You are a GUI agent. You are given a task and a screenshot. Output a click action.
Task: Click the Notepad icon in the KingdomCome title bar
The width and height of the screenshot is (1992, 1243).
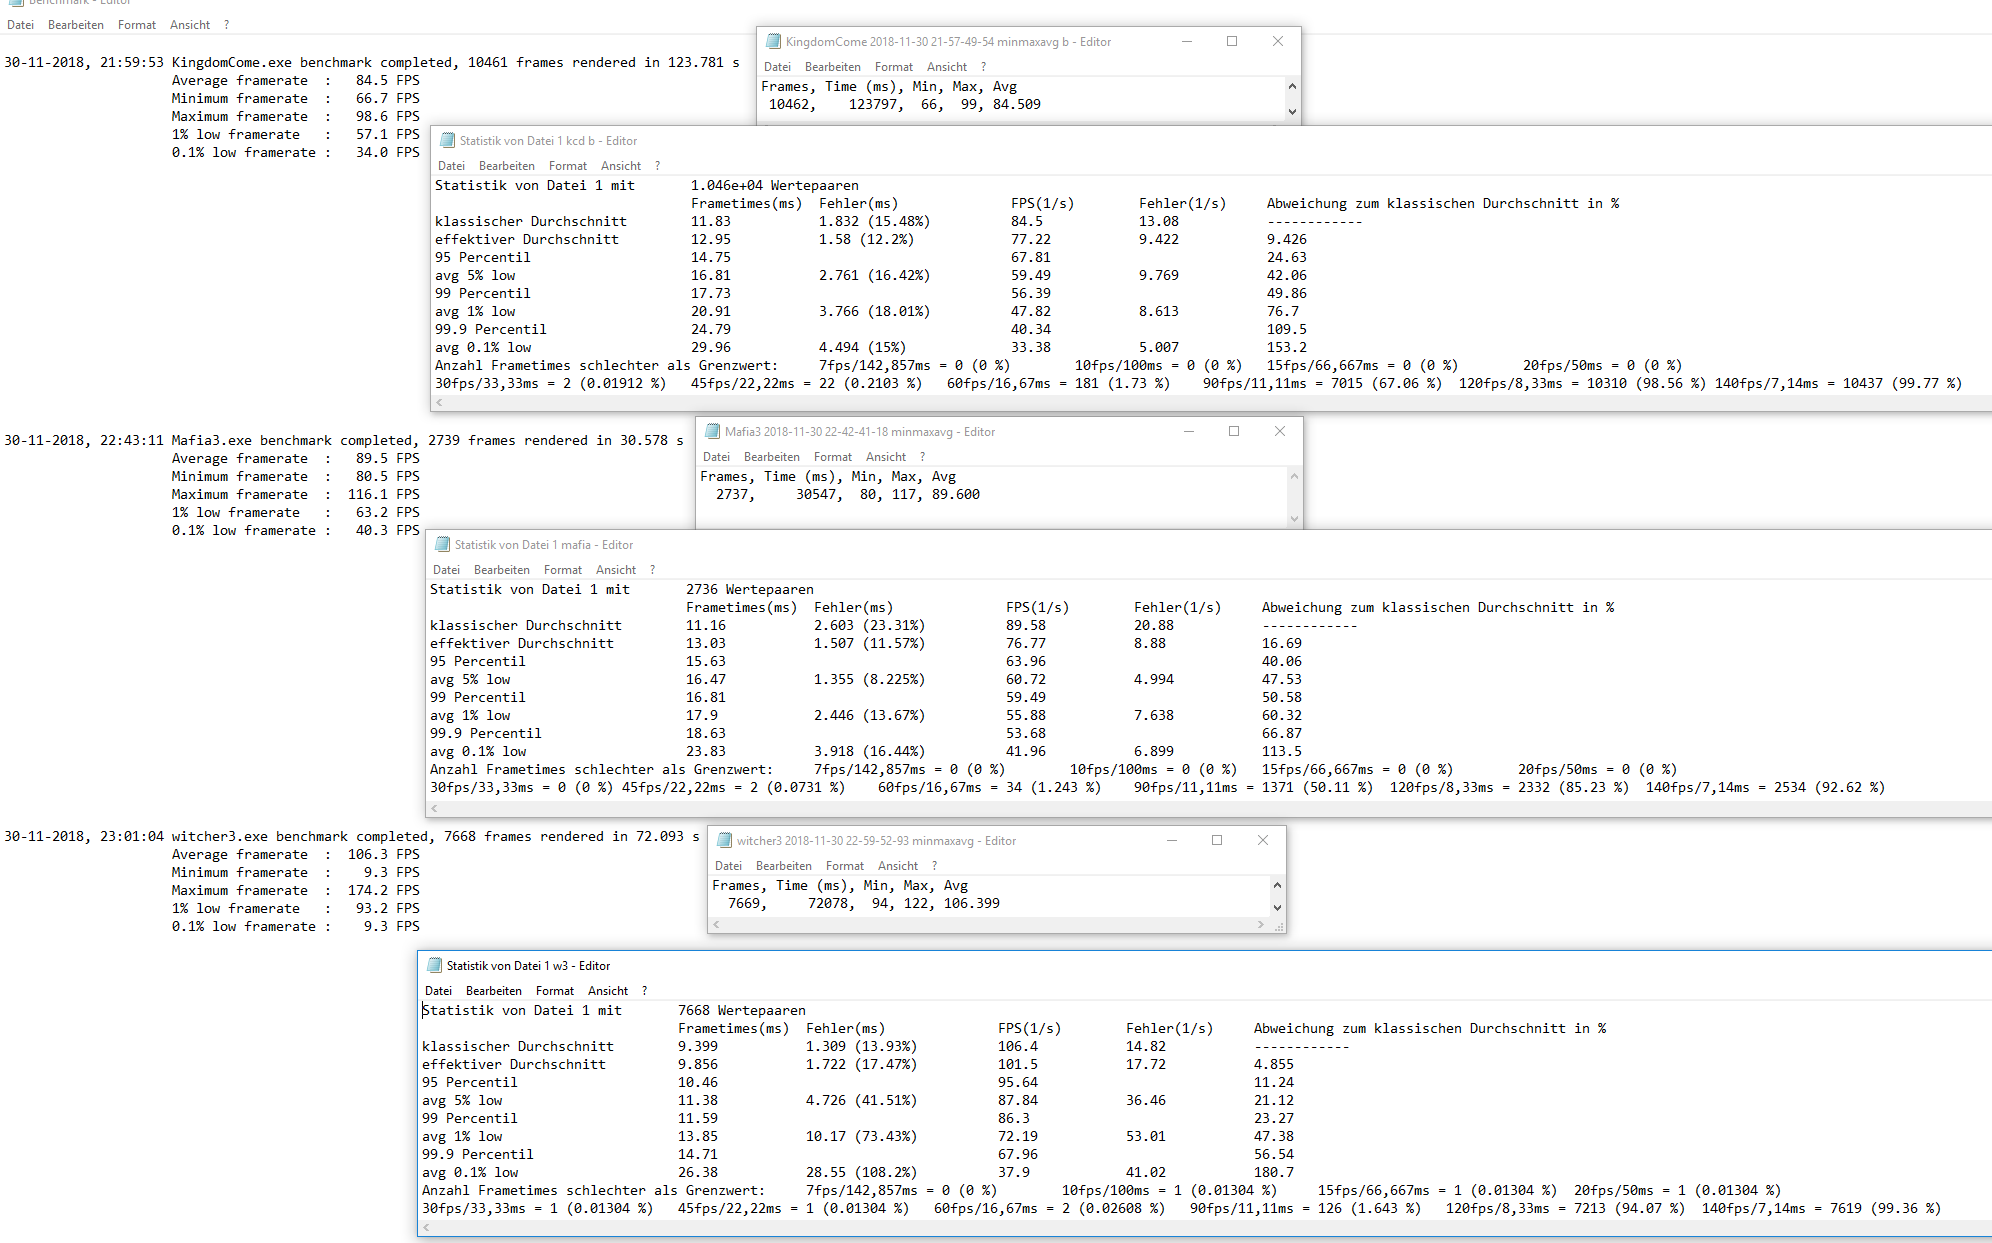(x=773, y=42)
